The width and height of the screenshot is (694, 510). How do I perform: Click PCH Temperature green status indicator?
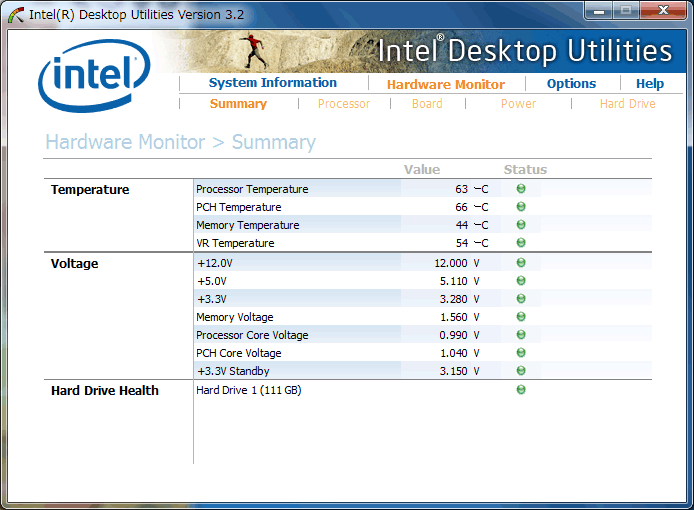click(x=521, y=207)
